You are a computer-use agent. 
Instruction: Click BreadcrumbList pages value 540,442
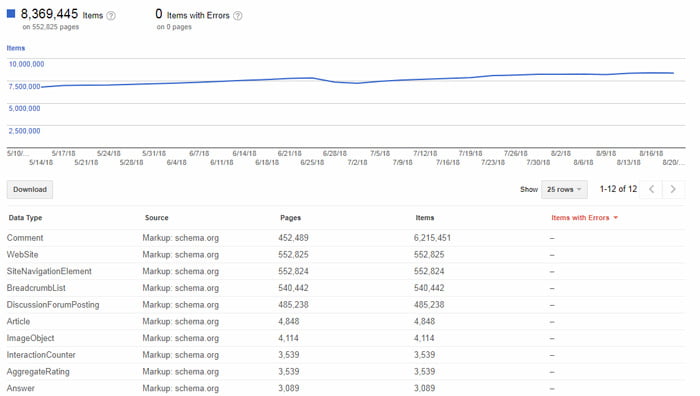tap(293, 288)
